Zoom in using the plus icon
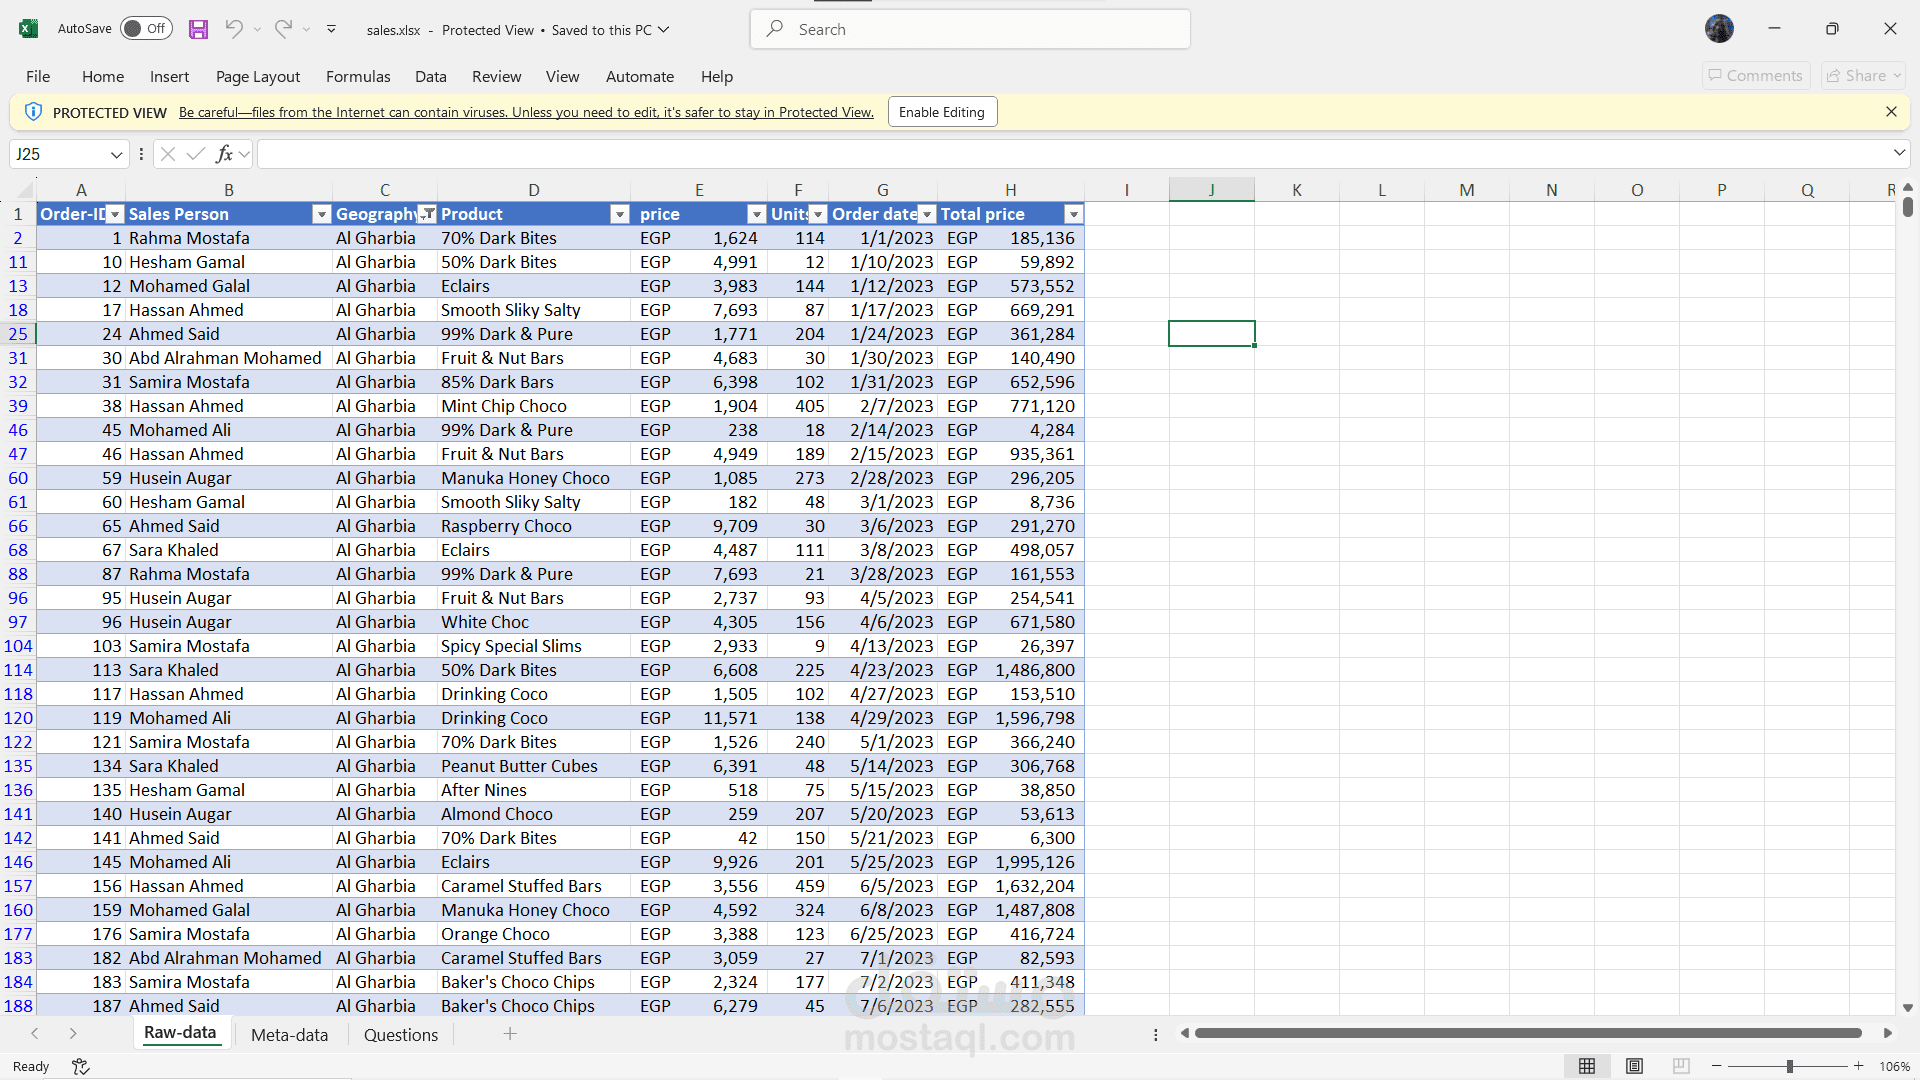The image size is (1920, 1080). 1858,1066
